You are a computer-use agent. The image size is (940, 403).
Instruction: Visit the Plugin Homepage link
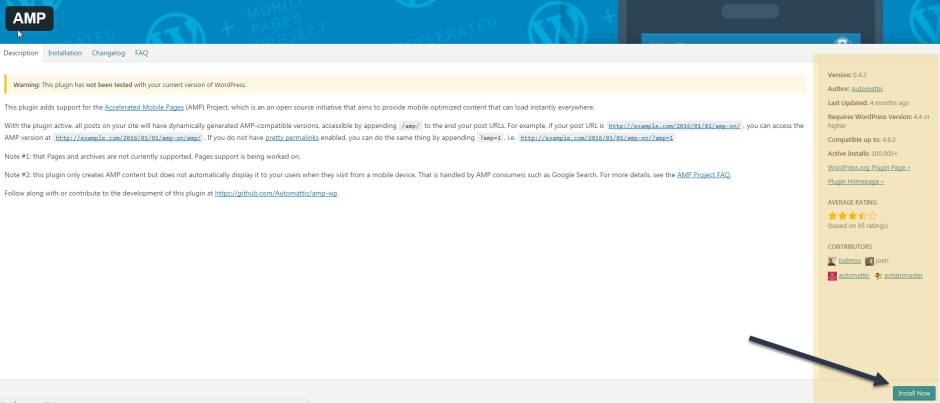pyautogui.click(x=855, y=181)
